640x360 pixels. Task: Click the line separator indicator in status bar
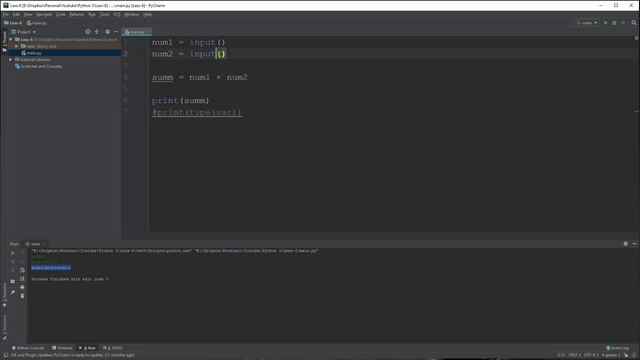pyautogui.click(x=575, y=355)
